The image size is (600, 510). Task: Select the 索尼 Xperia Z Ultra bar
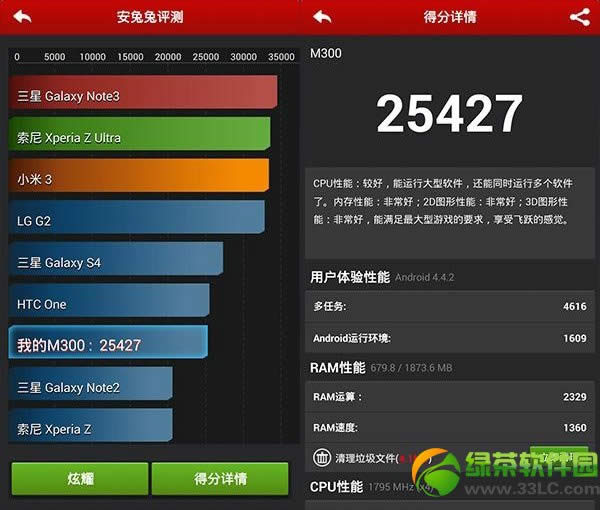coord(140,135)
